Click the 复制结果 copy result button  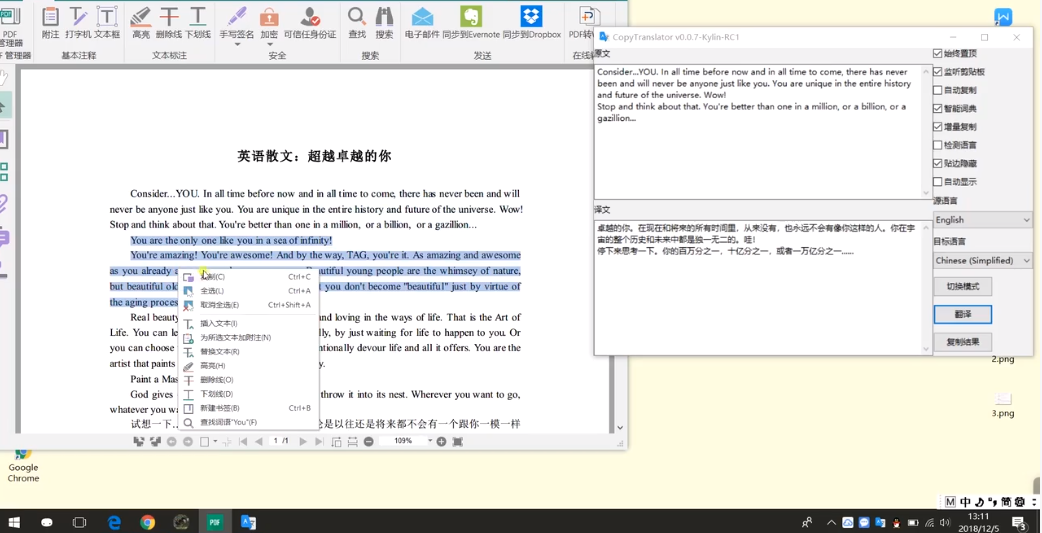click(962, 342)
